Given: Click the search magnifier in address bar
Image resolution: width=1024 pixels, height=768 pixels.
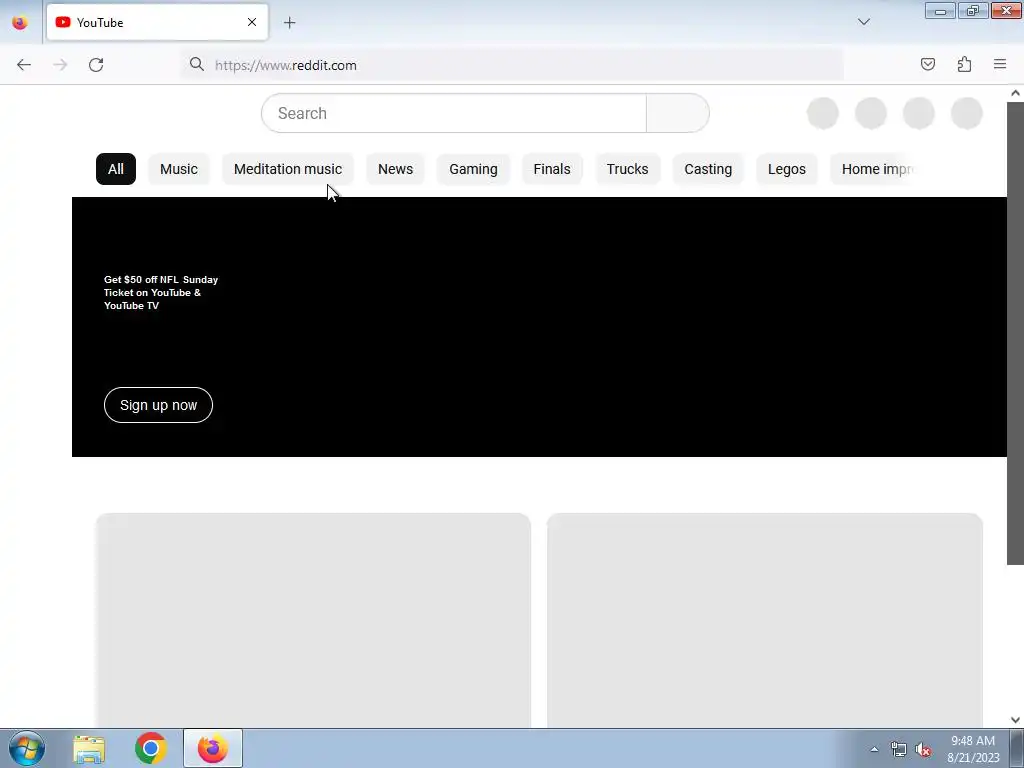Looking at the screenshot, I should [x=197, y=64].
